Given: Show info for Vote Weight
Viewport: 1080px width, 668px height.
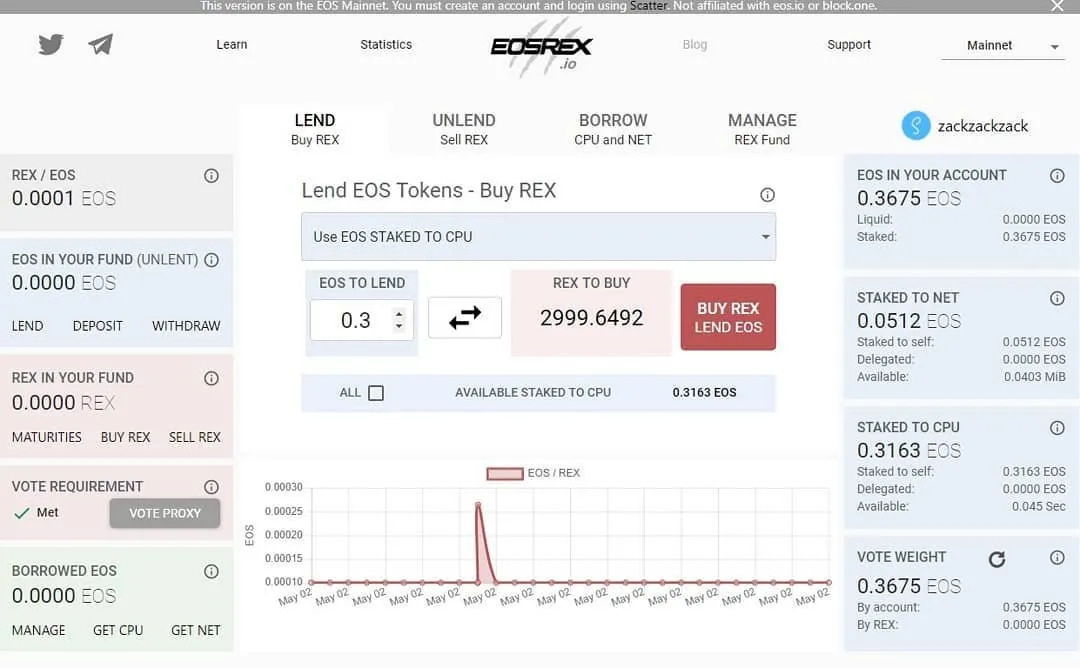Looking at the screenshot, I should [1057, 557].
